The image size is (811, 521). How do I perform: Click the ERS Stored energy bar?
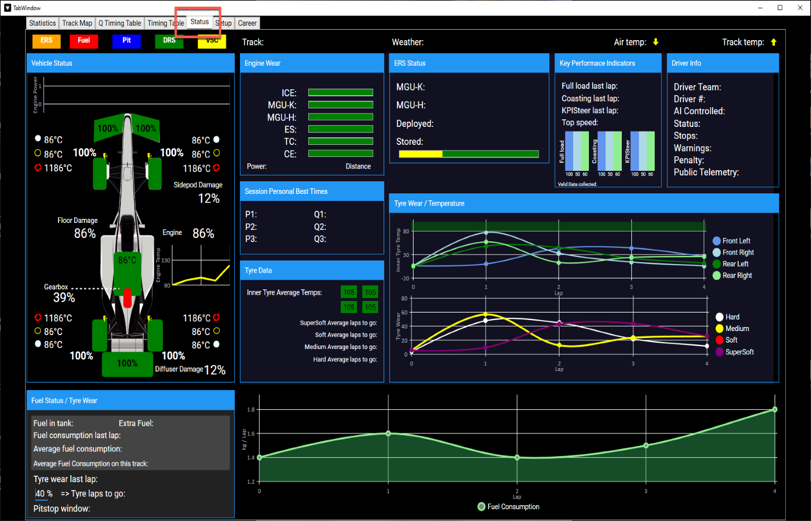tap(469, 154)
